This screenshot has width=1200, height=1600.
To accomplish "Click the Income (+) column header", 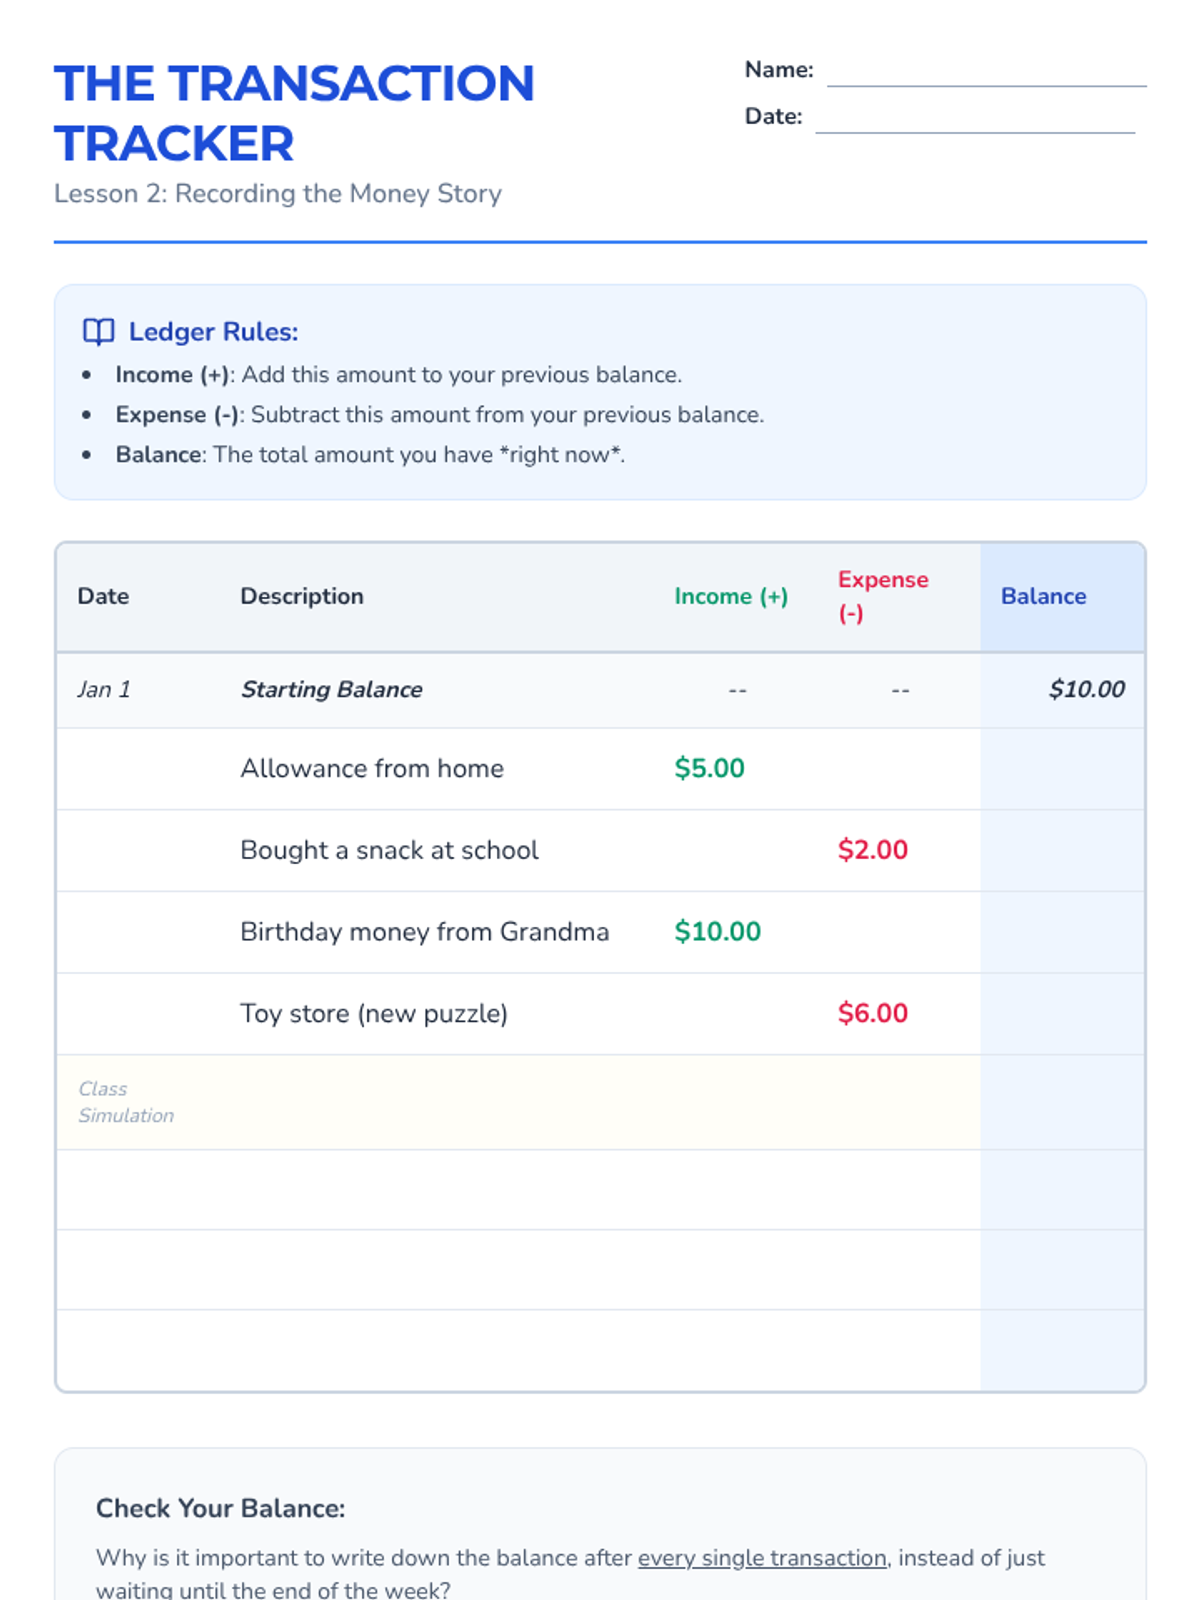I will 731,596.
